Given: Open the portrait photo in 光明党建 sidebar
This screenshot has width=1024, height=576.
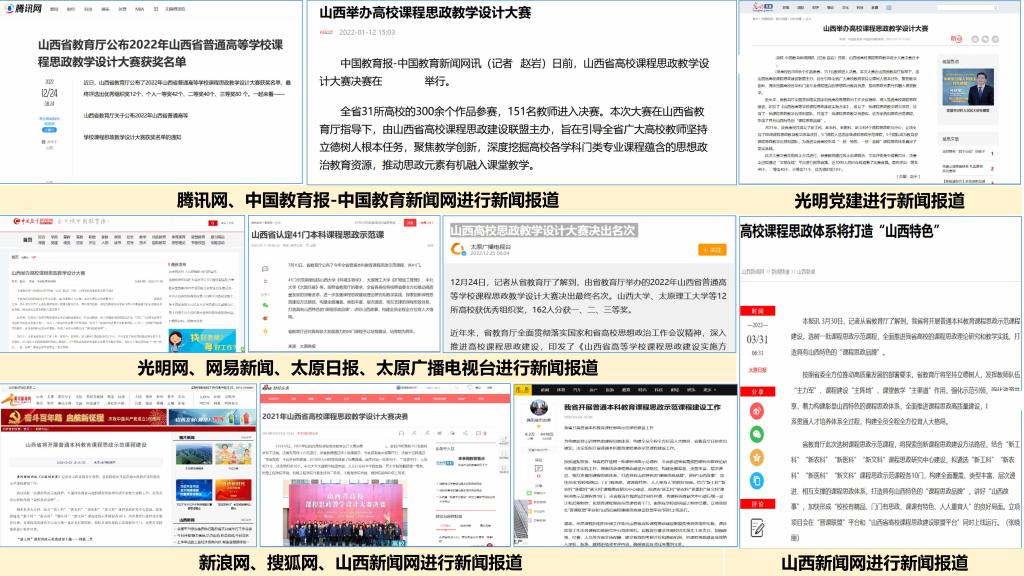Looking at the screenshot, I should pos(968,87).
